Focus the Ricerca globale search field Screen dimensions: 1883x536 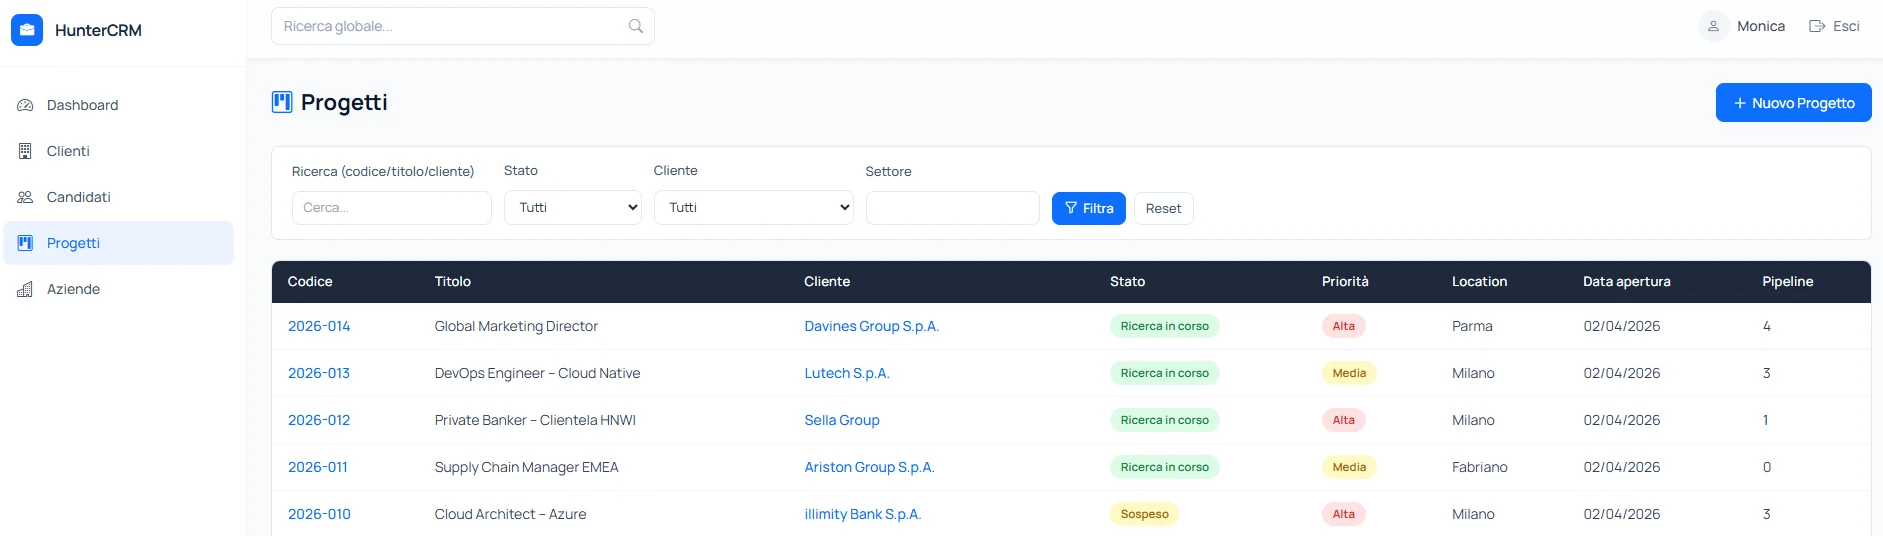click(x=463, y=26)
